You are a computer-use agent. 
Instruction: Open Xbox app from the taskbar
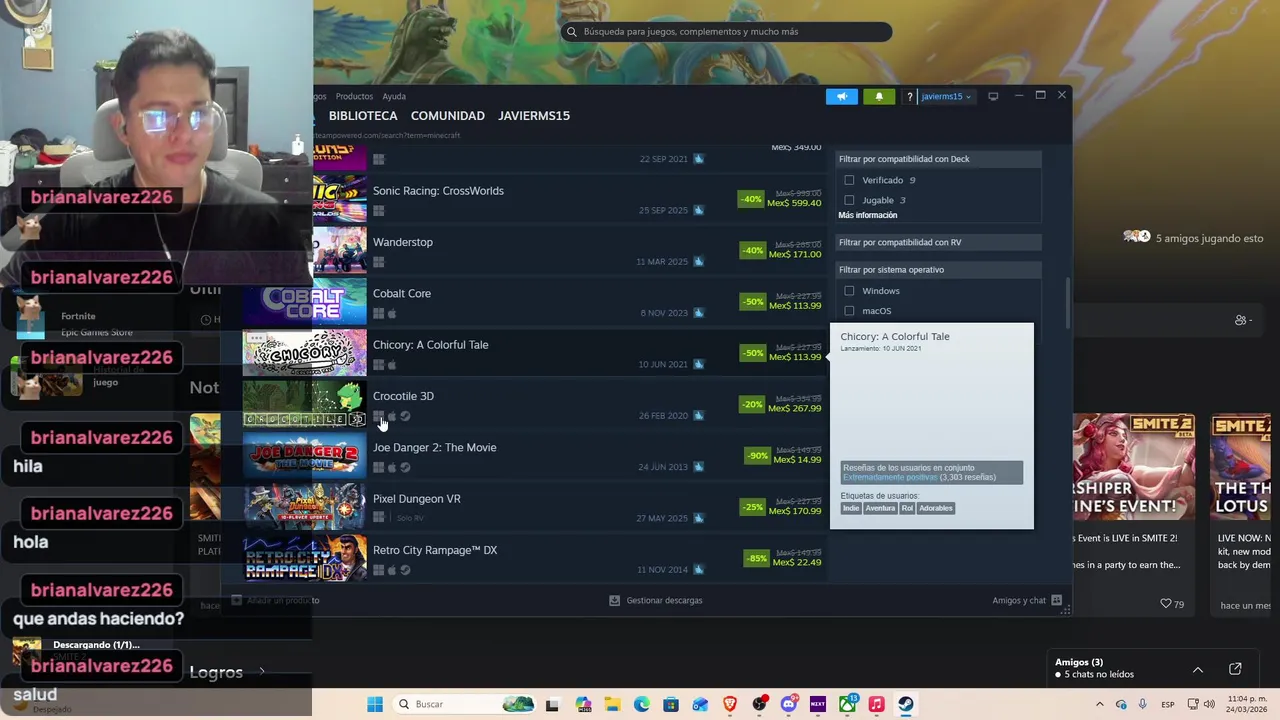(x=847, y=704)
